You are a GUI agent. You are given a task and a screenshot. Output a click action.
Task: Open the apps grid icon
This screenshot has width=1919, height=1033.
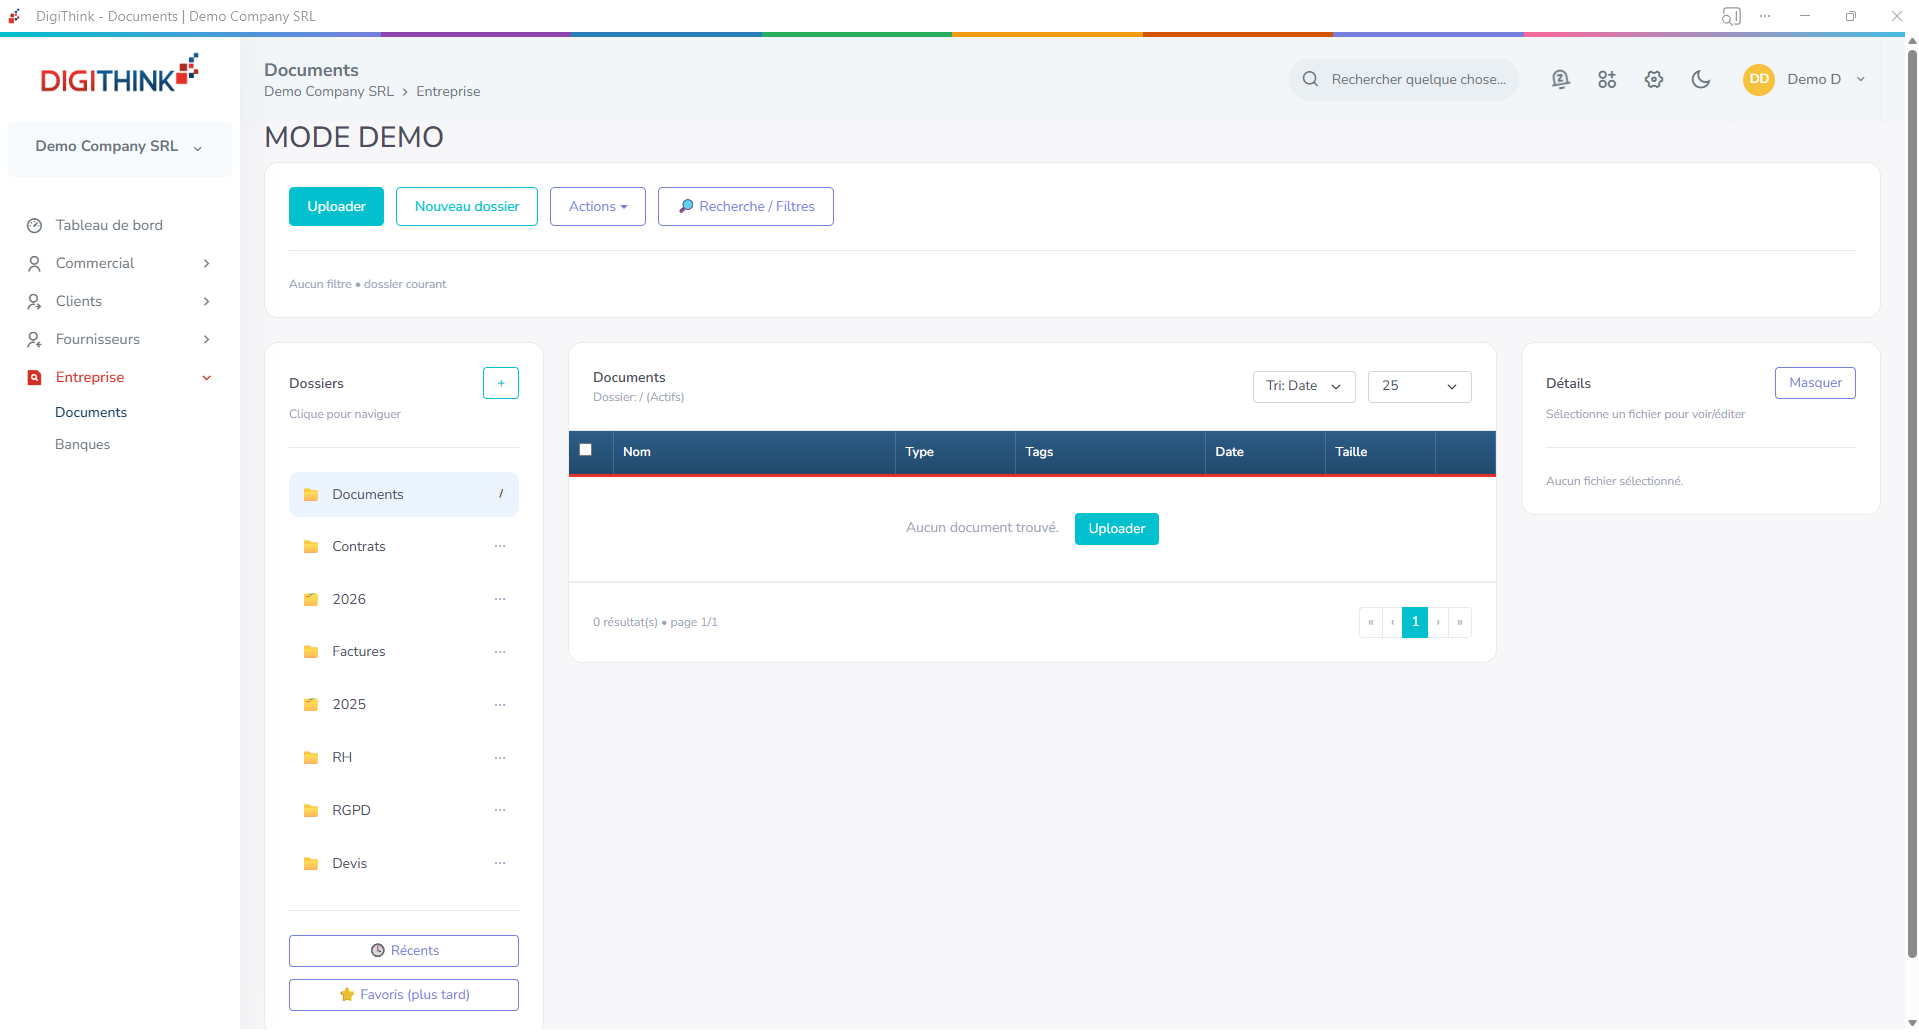1607,79
